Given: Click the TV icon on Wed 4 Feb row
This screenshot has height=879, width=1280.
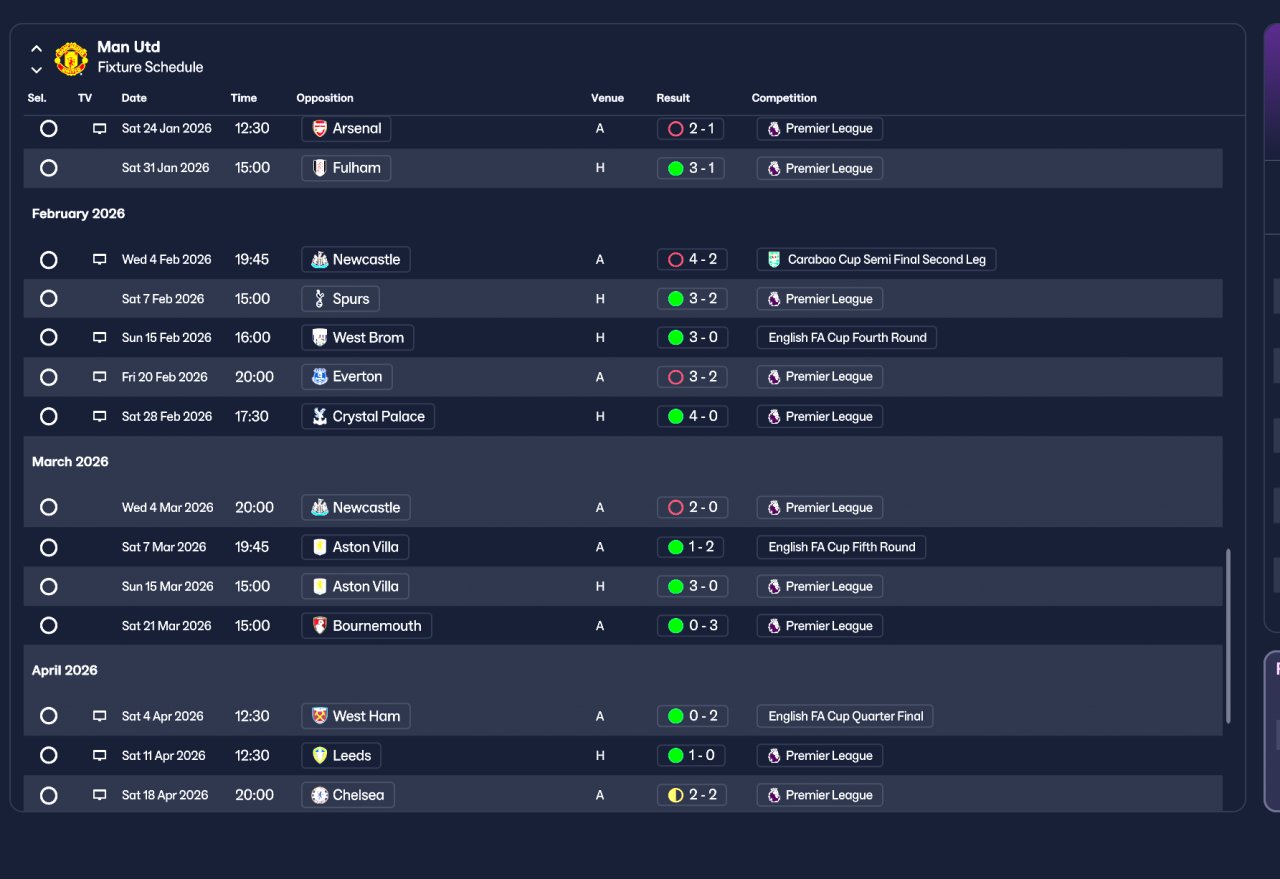Looking at the screenshot, I should click(99, 260).
